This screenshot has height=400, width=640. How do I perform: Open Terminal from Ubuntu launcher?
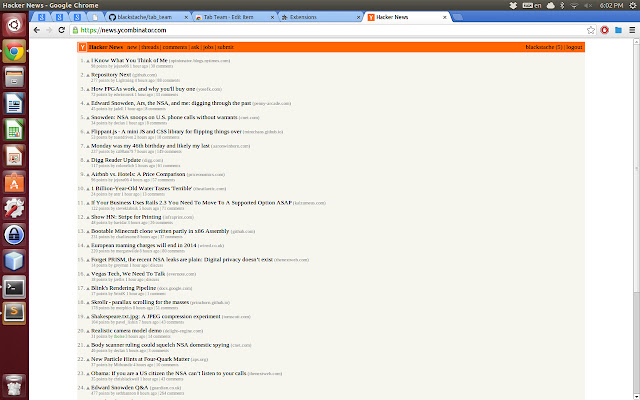tap(15, 286)
